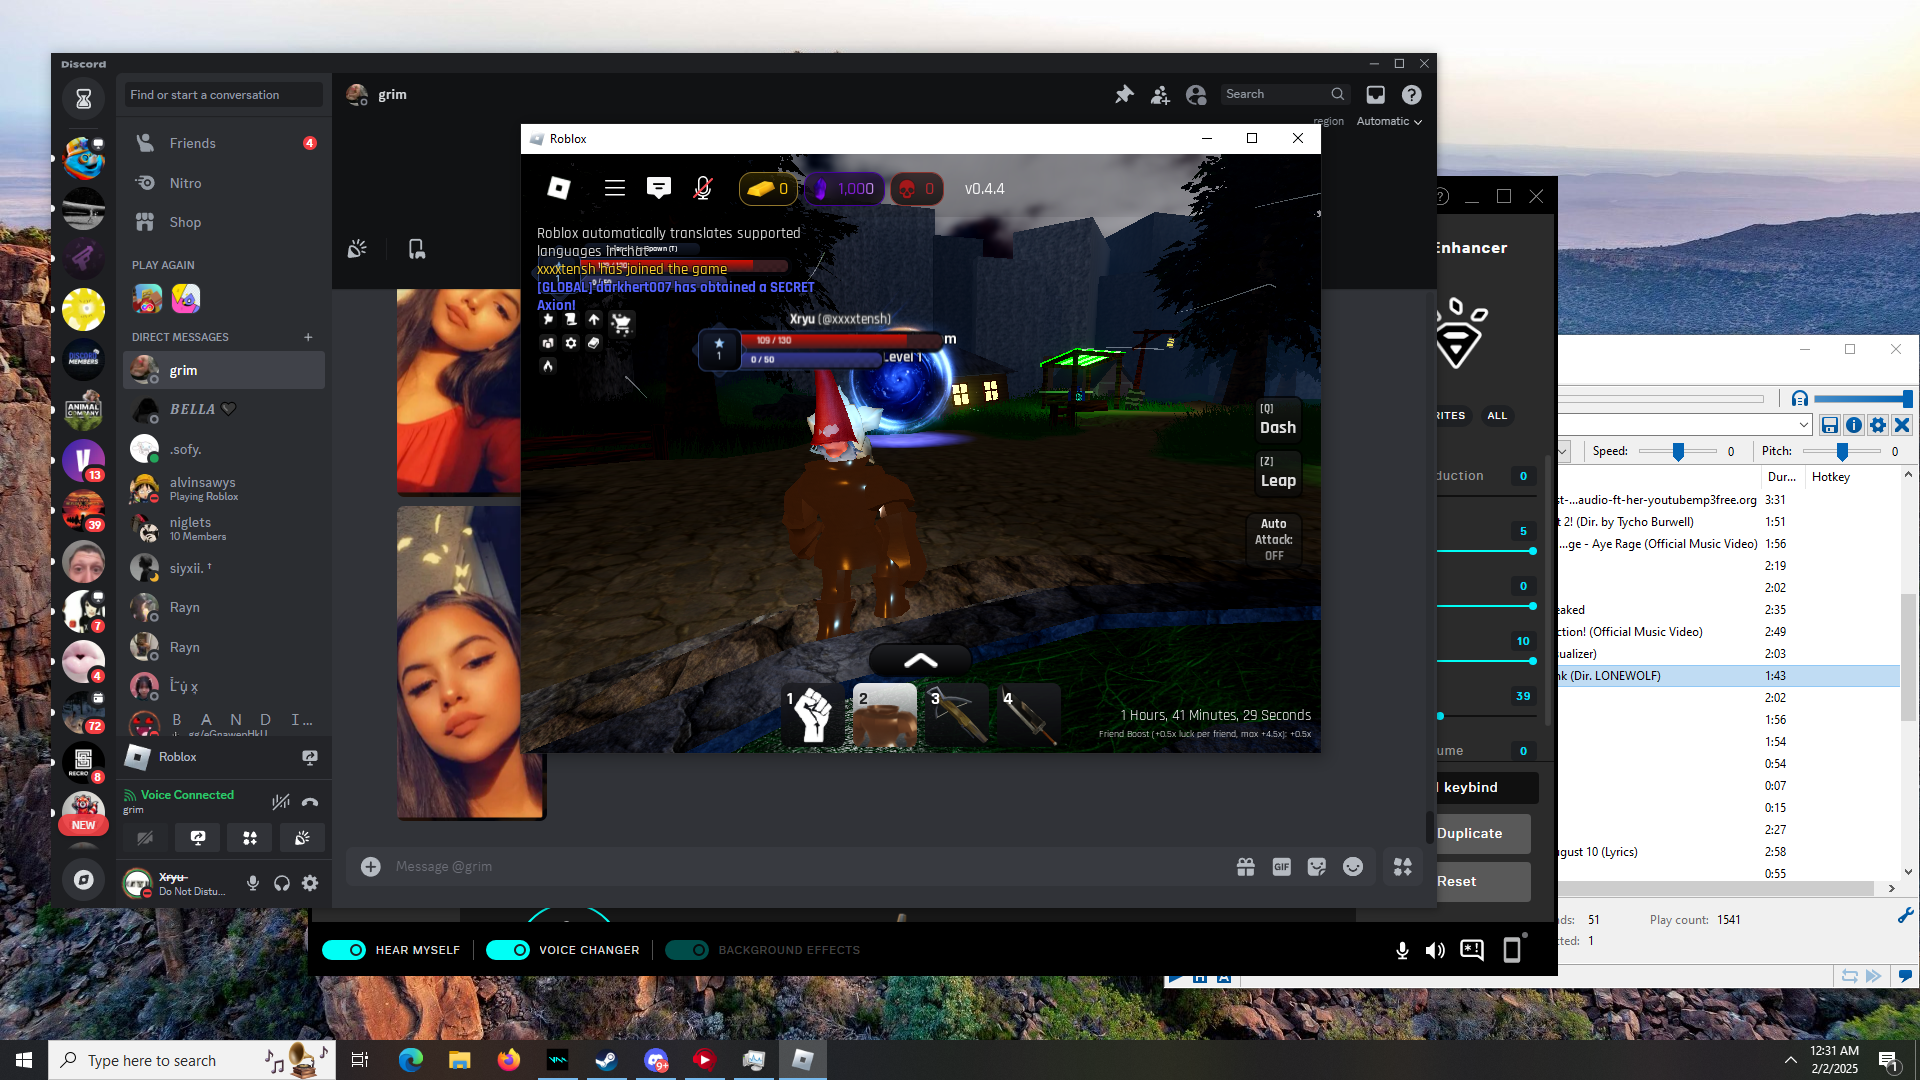Enable Background Effects toggle
This screenshot has width=1920, height=1080.
coord(687,950)
